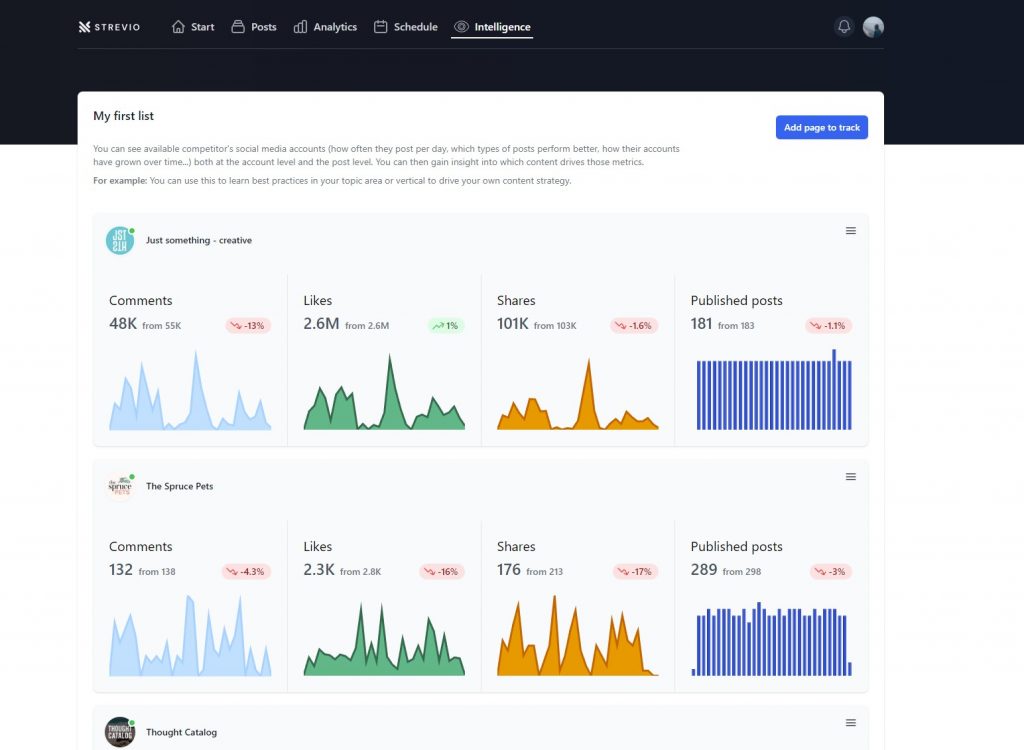Click the Thought Catalog avatar

(120, 732)
